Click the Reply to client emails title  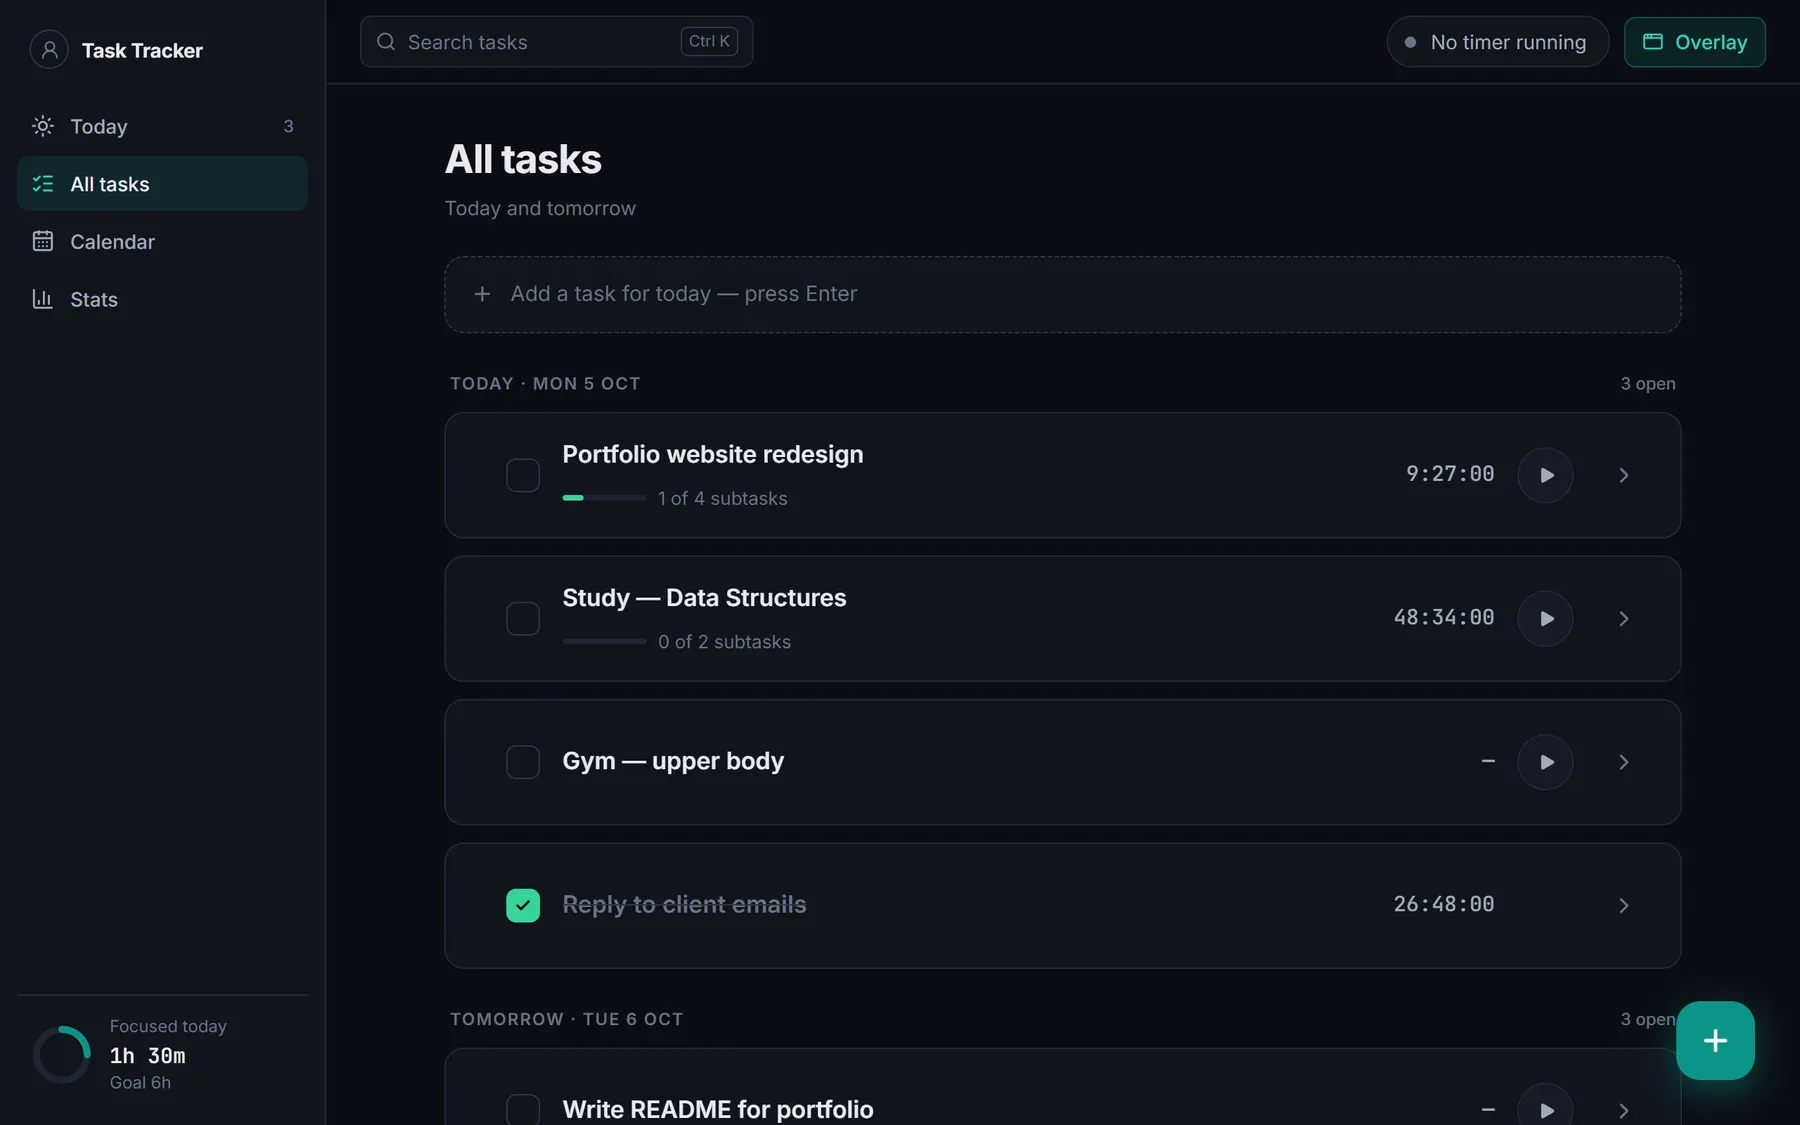tap(684, 904)
